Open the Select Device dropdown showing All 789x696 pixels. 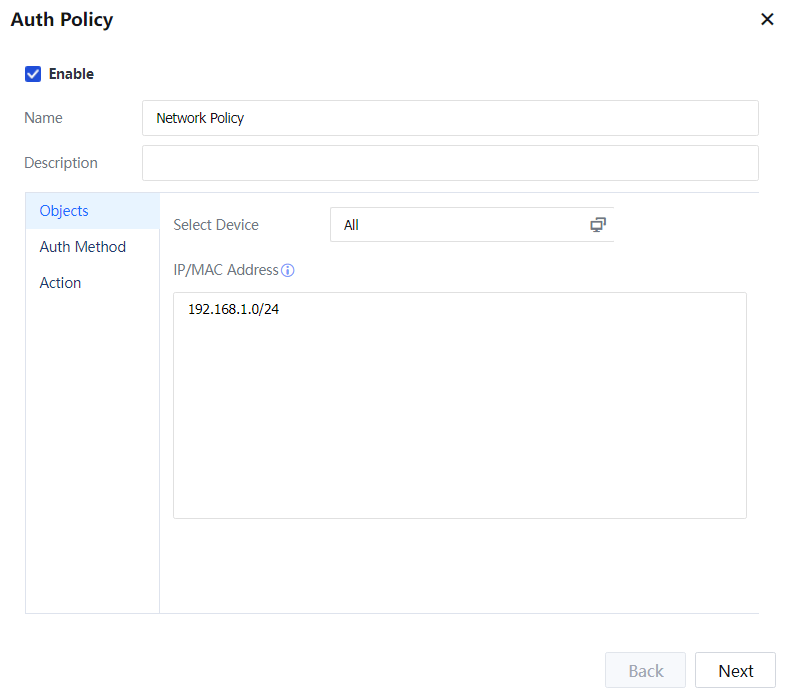coord(460,225)
